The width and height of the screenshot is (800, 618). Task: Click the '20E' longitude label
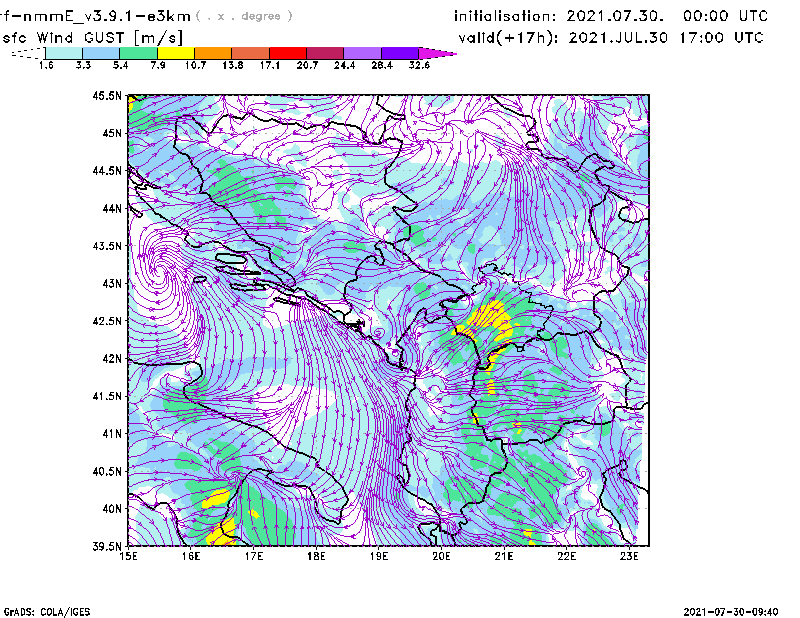441,556
